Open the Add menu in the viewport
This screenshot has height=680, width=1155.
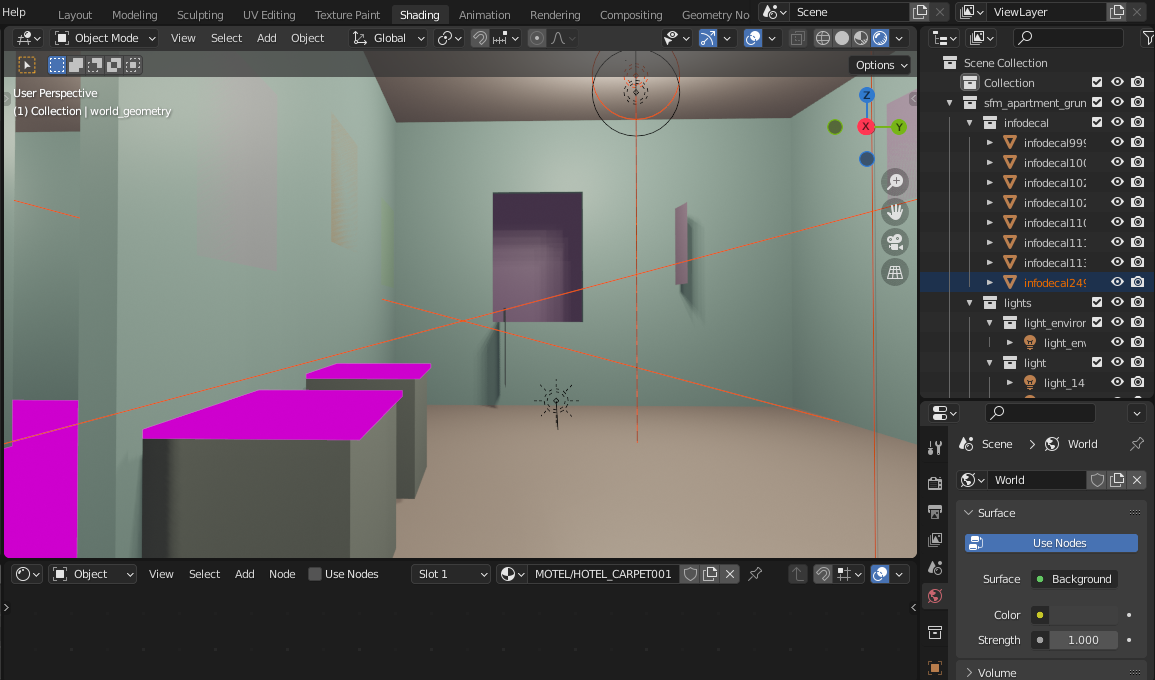tap(266, 37)
